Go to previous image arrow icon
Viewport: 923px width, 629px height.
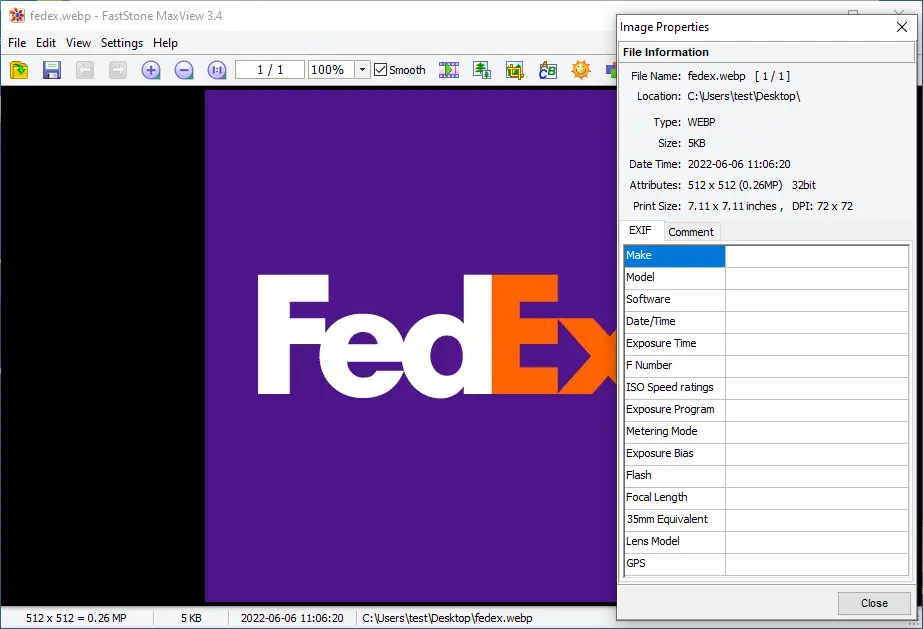pos(85,70)
